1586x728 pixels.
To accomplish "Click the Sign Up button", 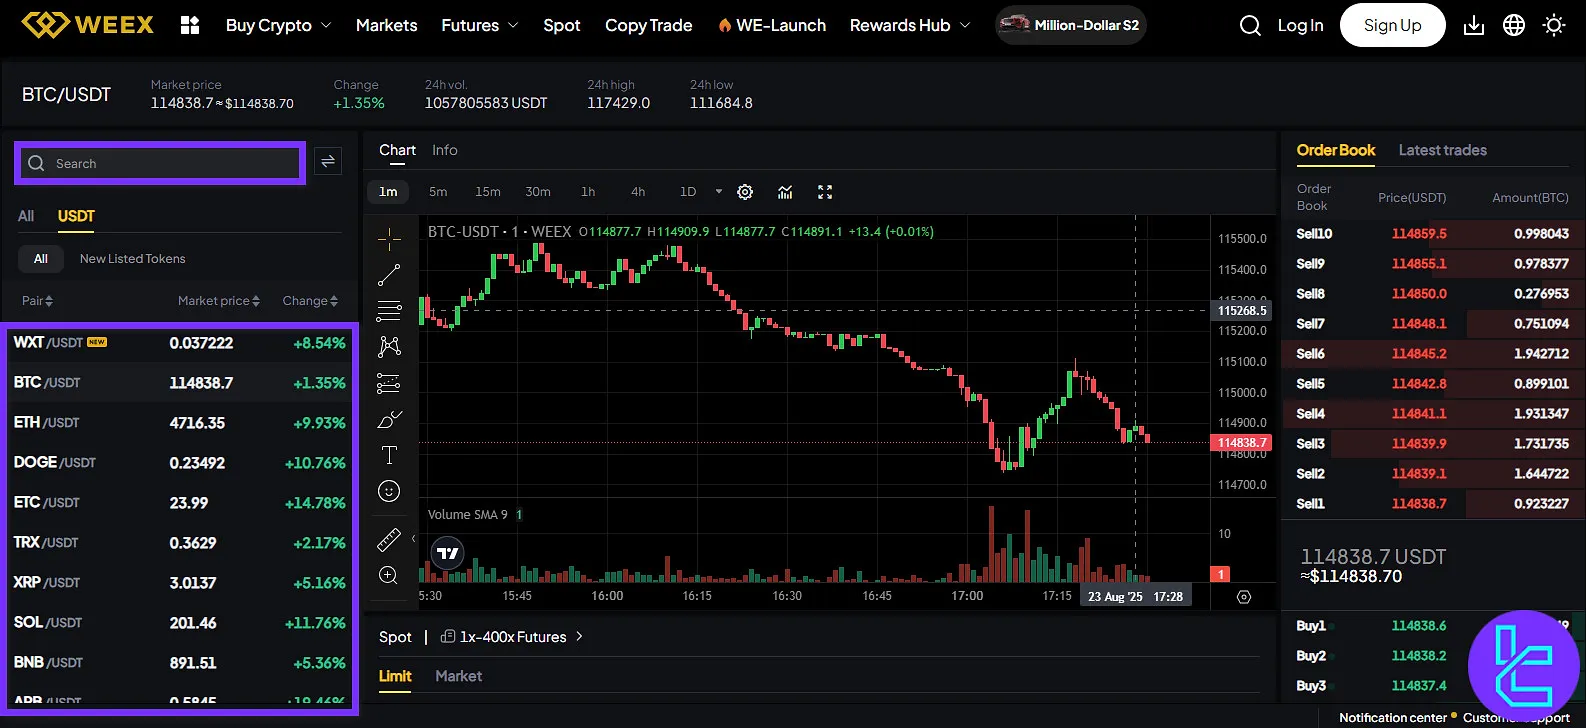I will (x=1392, y=25).
